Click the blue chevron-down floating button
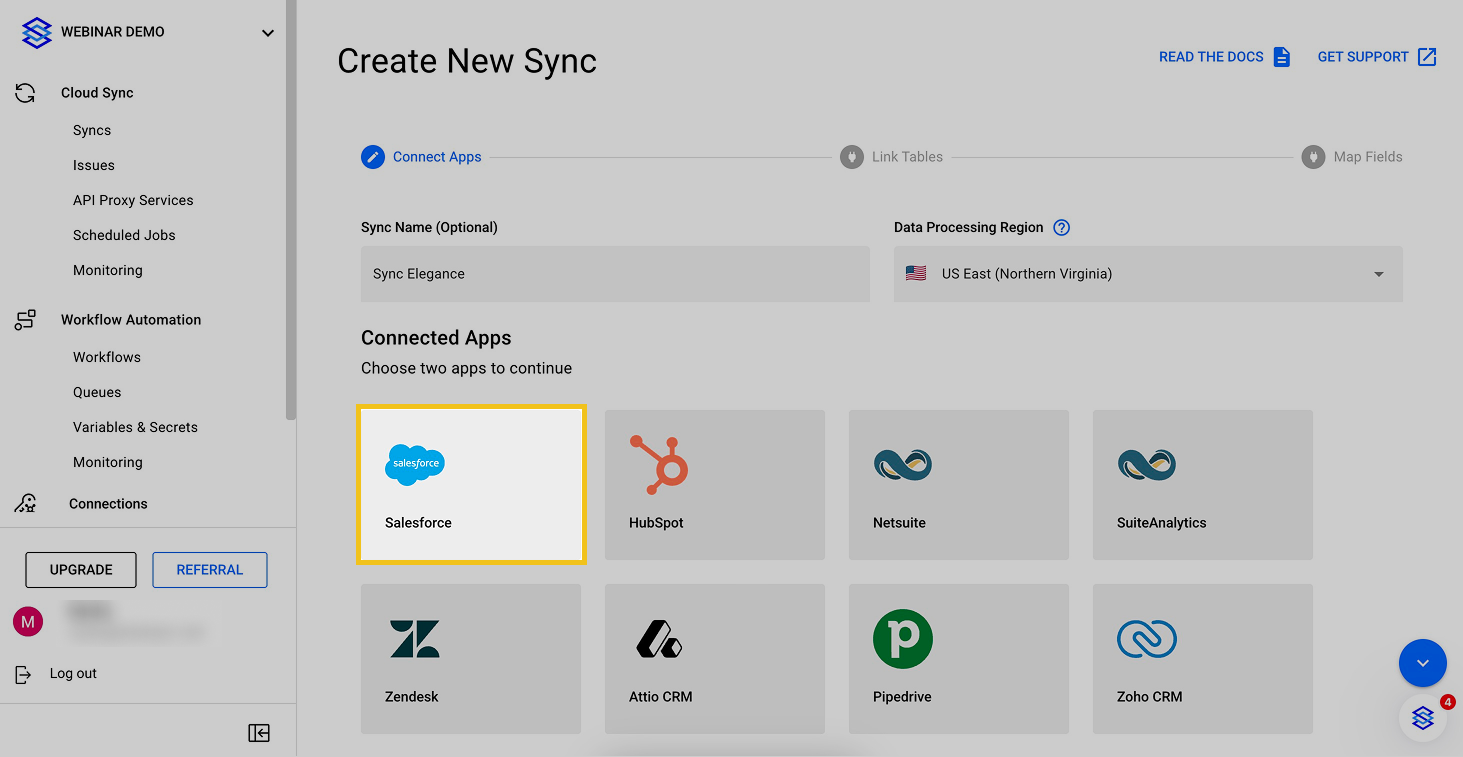The height and width of the screenshot is (757, 1463). (x=1422, y=663)
